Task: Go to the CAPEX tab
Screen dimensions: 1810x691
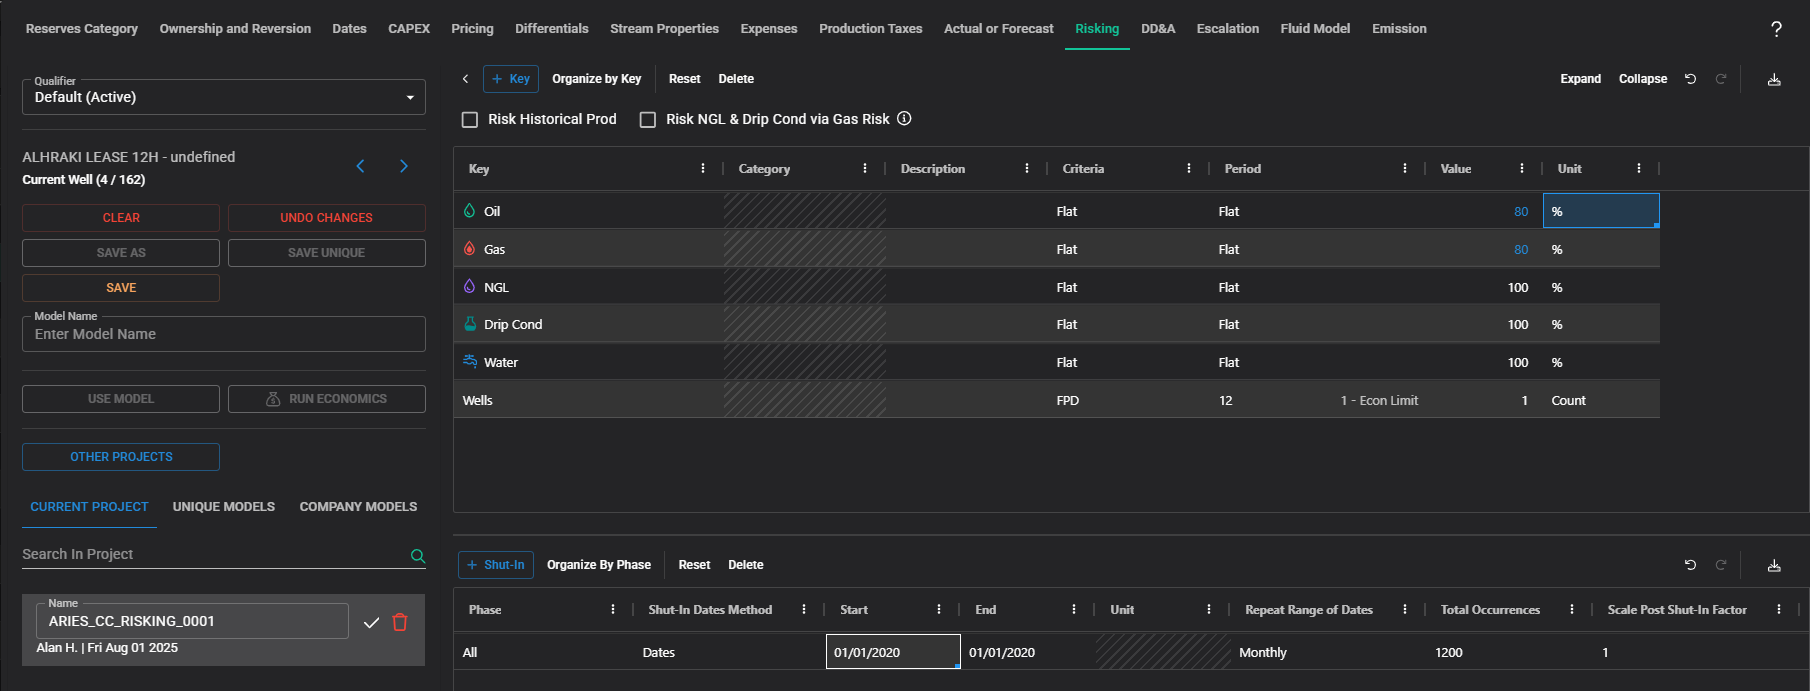Action: [x=409, y=29]
